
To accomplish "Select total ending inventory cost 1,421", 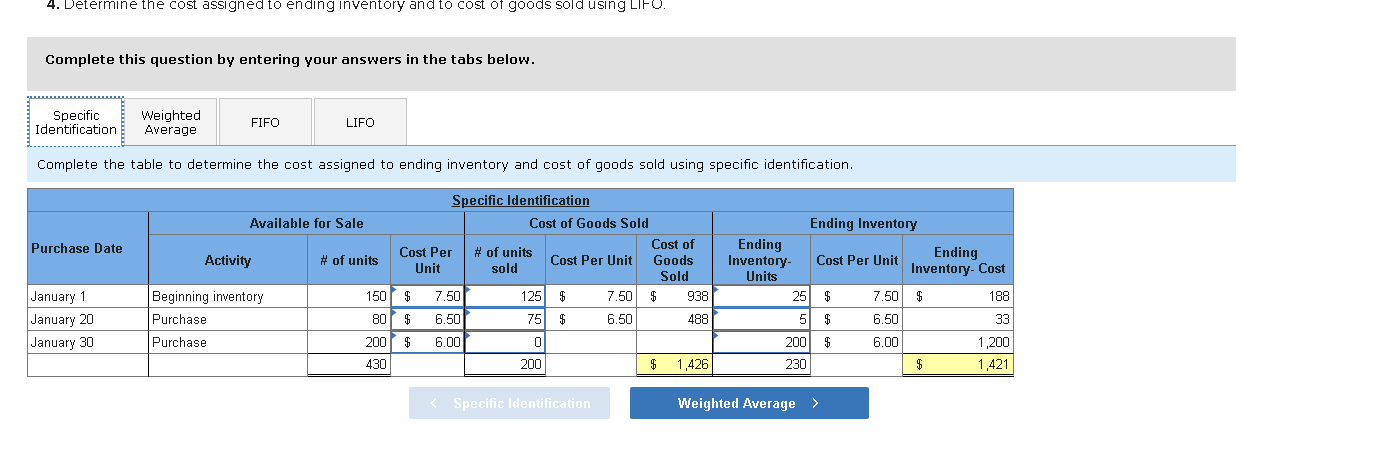I will coord(957,365).
